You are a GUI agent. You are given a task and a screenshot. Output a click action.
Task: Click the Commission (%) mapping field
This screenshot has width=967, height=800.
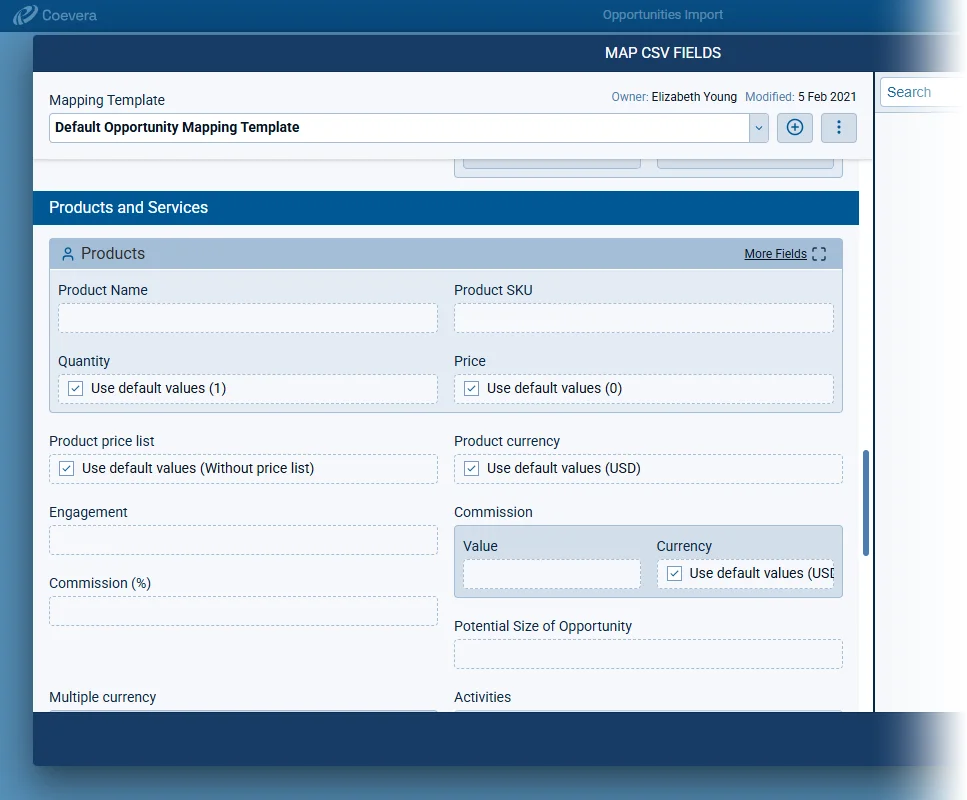(244, 611)
